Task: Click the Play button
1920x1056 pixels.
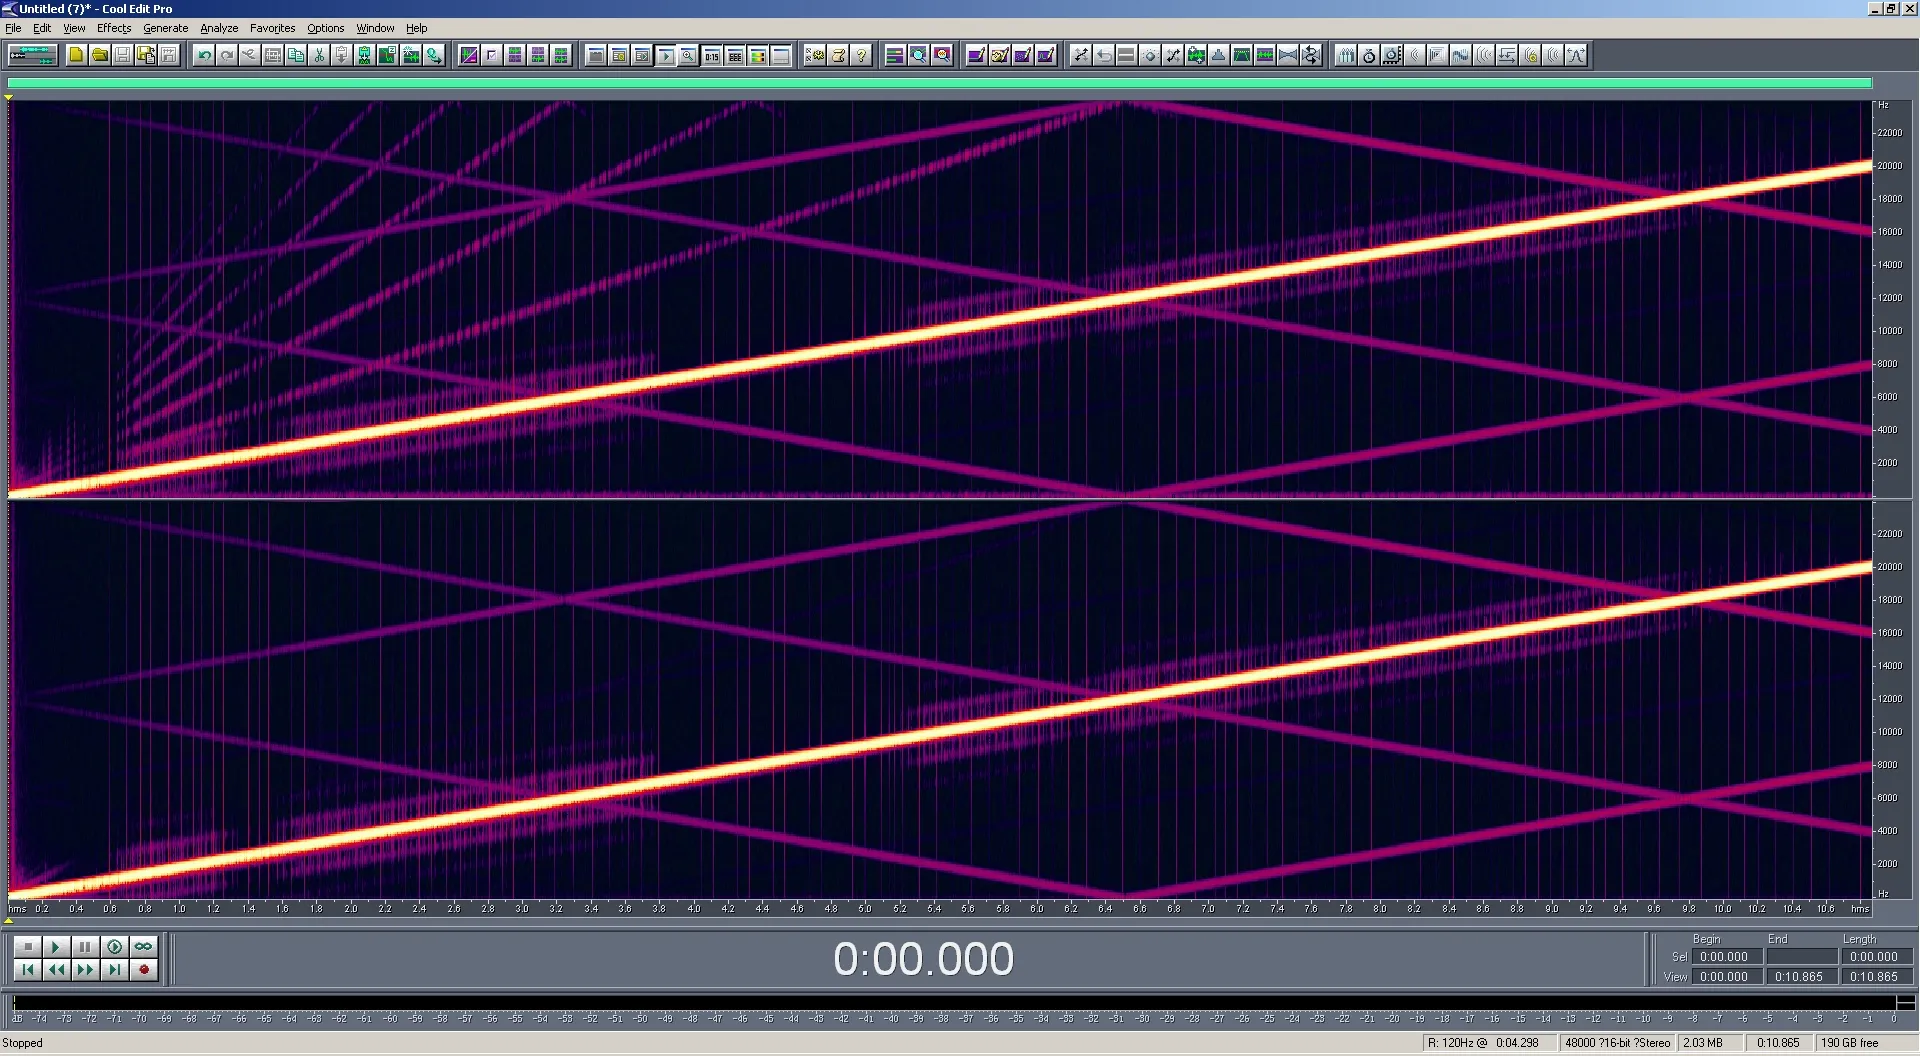Action: point(56,946)
